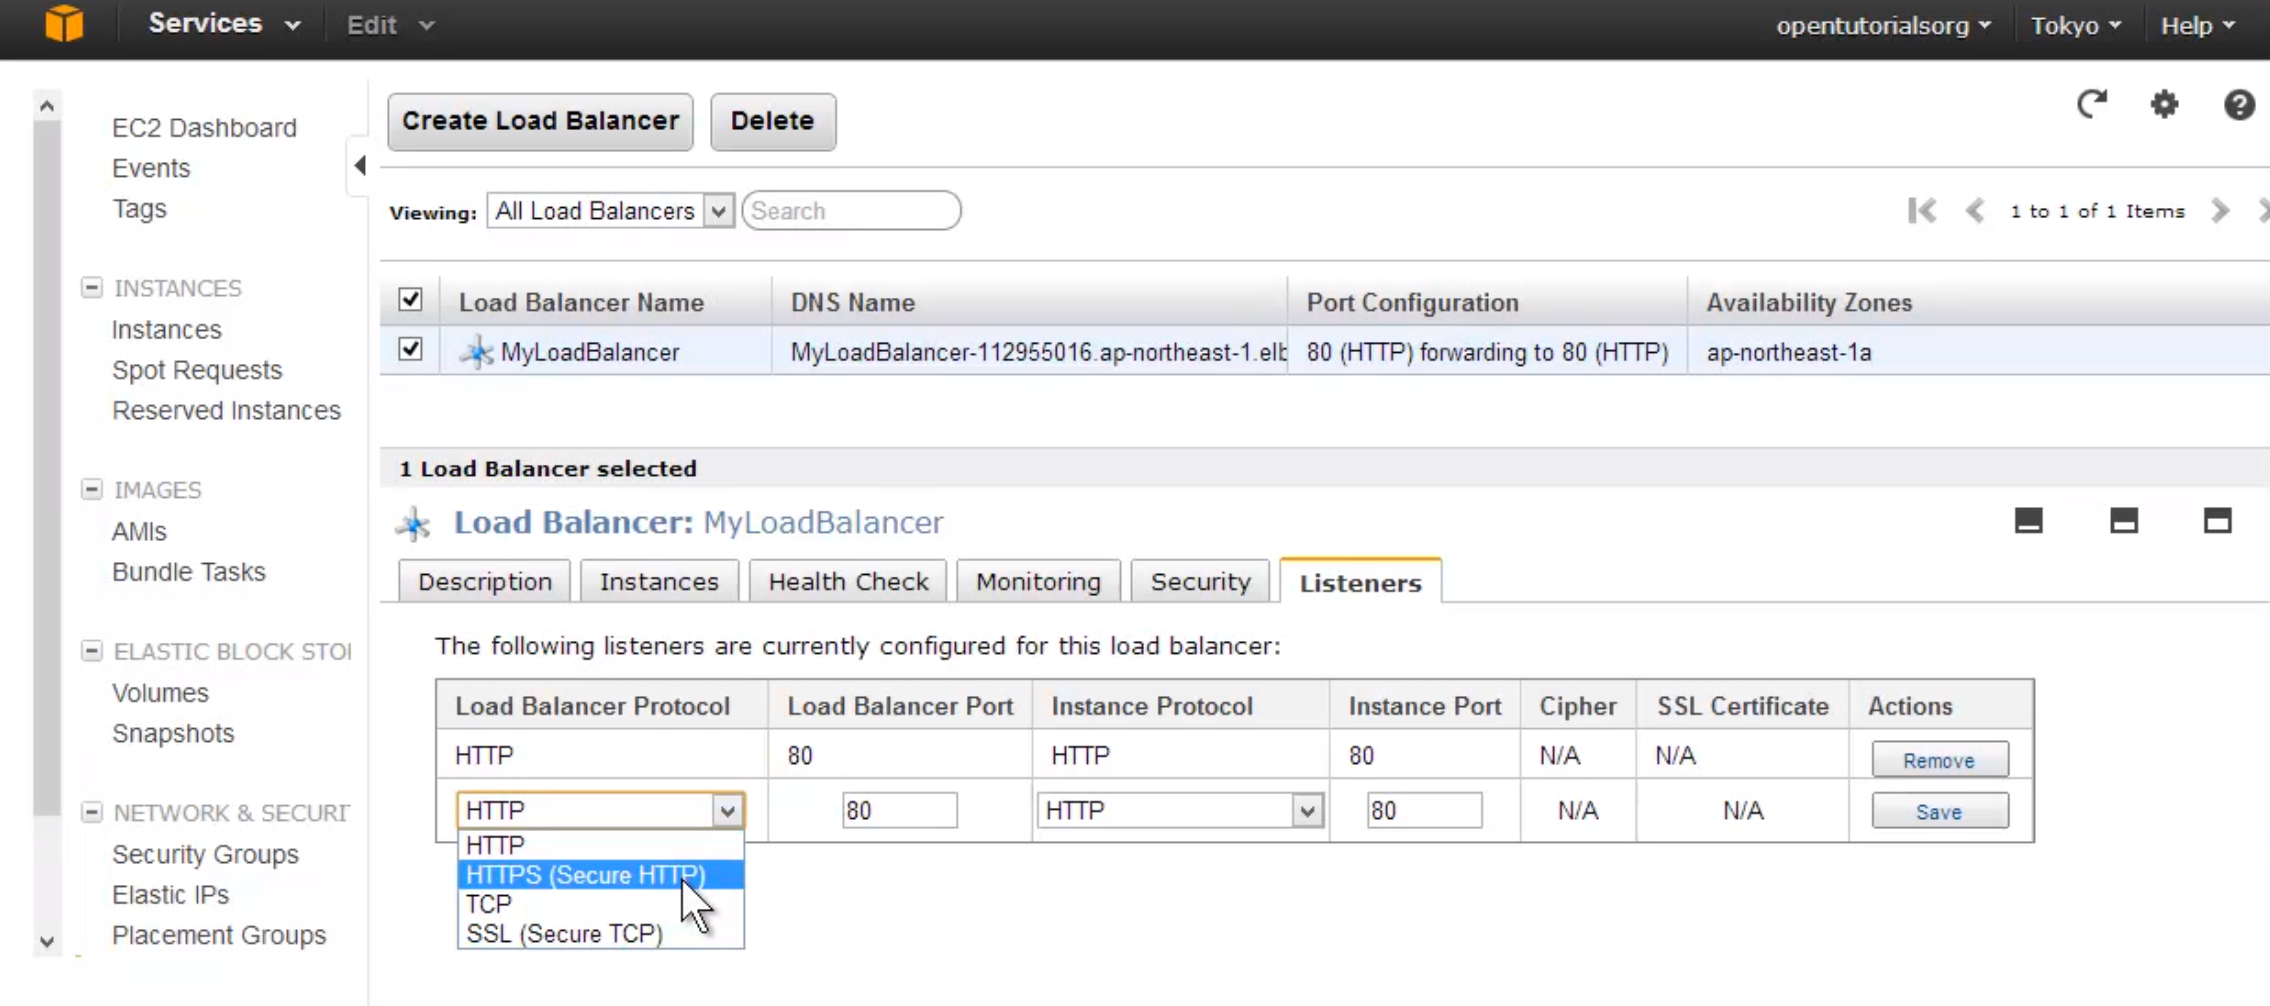2270x1006 pixels.
Task: Collapse the INSTANCES sidebar section
Action: [x=91, y=287]
